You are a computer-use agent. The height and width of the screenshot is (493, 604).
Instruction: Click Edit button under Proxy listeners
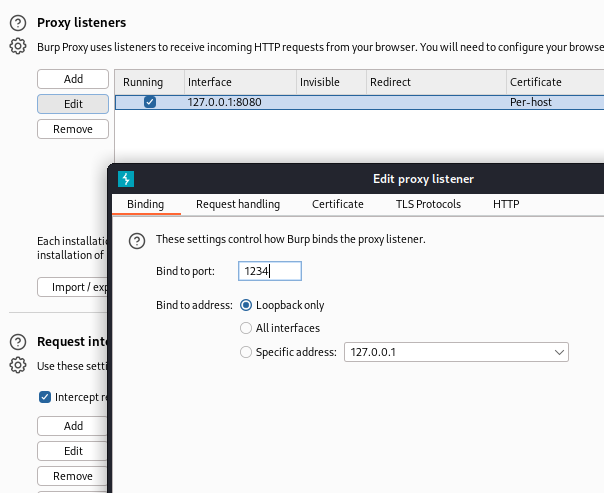tap(73, 104)
